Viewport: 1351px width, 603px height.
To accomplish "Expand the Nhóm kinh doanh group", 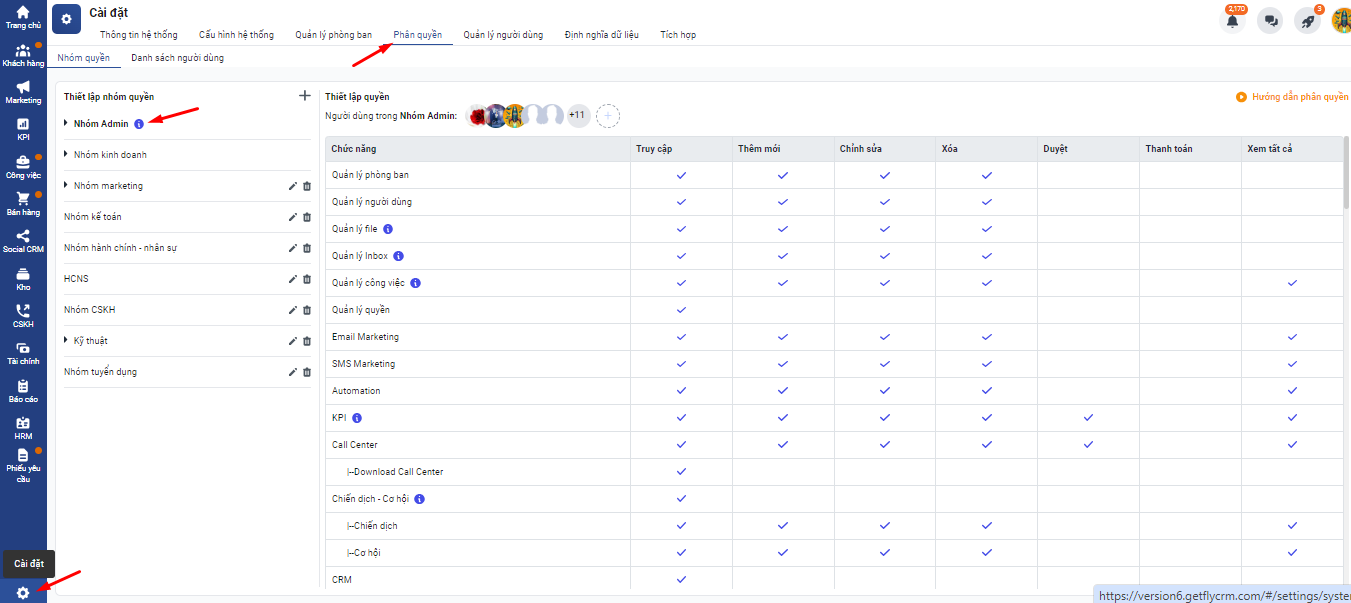I will click(x=66, y=155).
